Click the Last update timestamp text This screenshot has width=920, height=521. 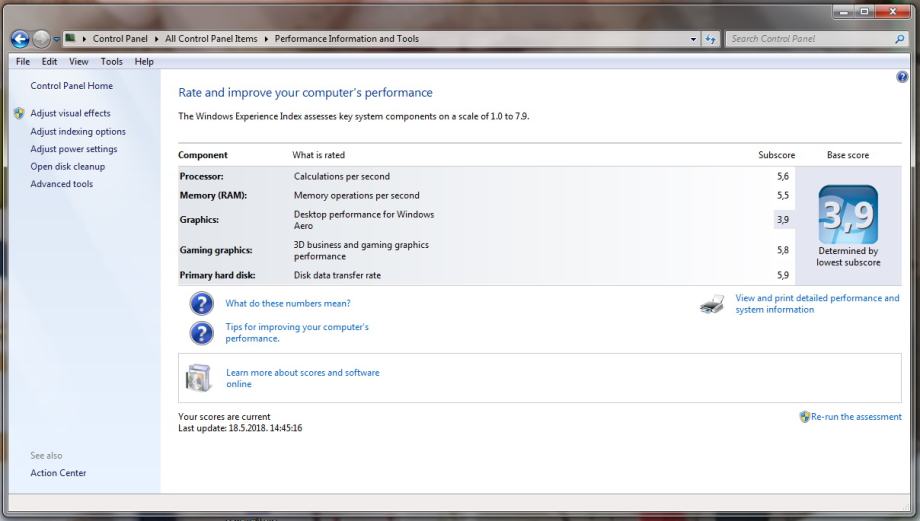point(240,428)
